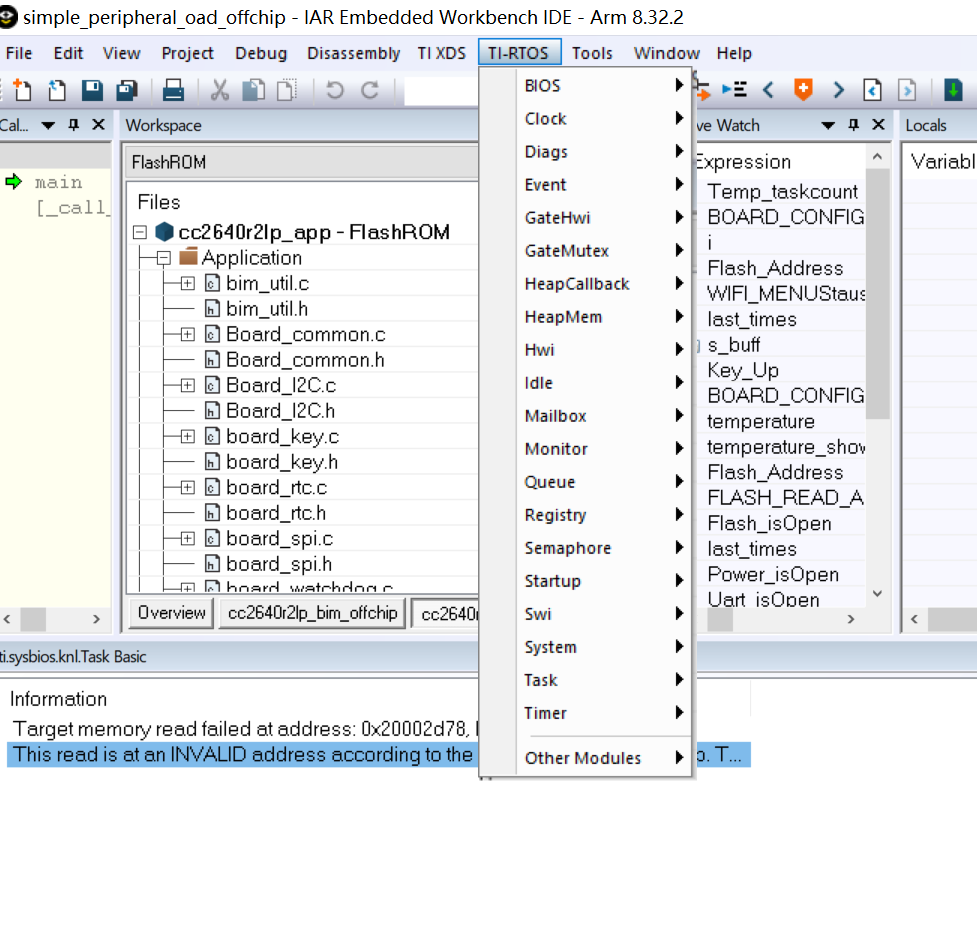Viewport: 977px width, 944px height.
Task: Click the Call Stack horizontal scroll right arrow
Action: point(96,619)
